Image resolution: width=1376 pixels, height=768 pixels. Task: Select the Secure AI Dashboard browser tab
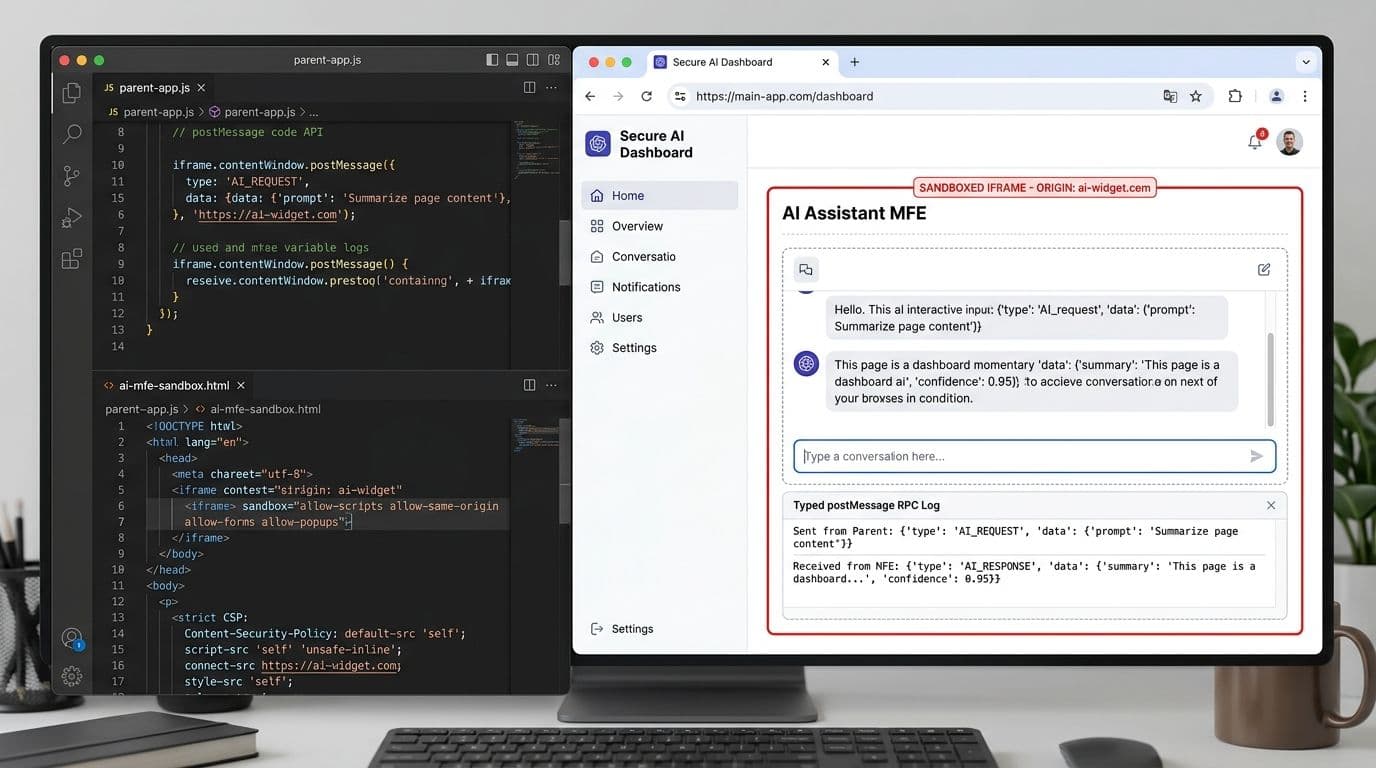coord(742,62)
